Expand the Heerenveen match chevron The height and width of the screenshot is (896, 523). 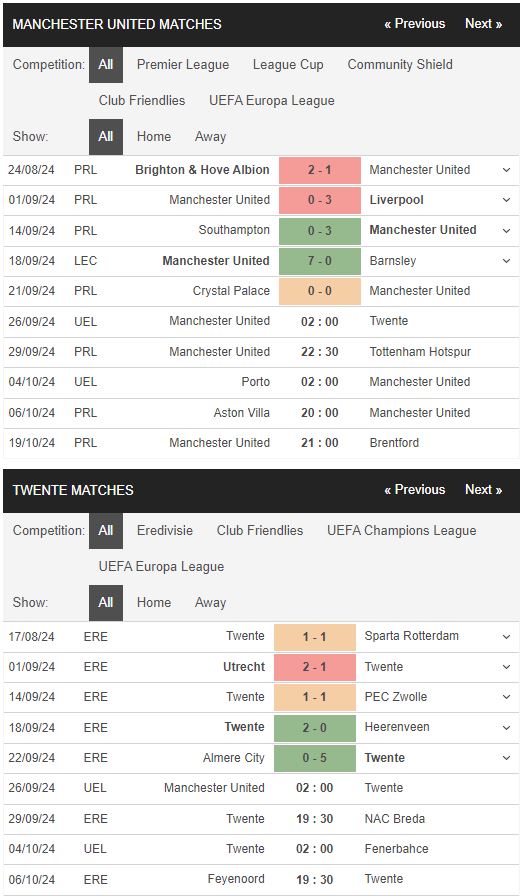coord(506,727)
